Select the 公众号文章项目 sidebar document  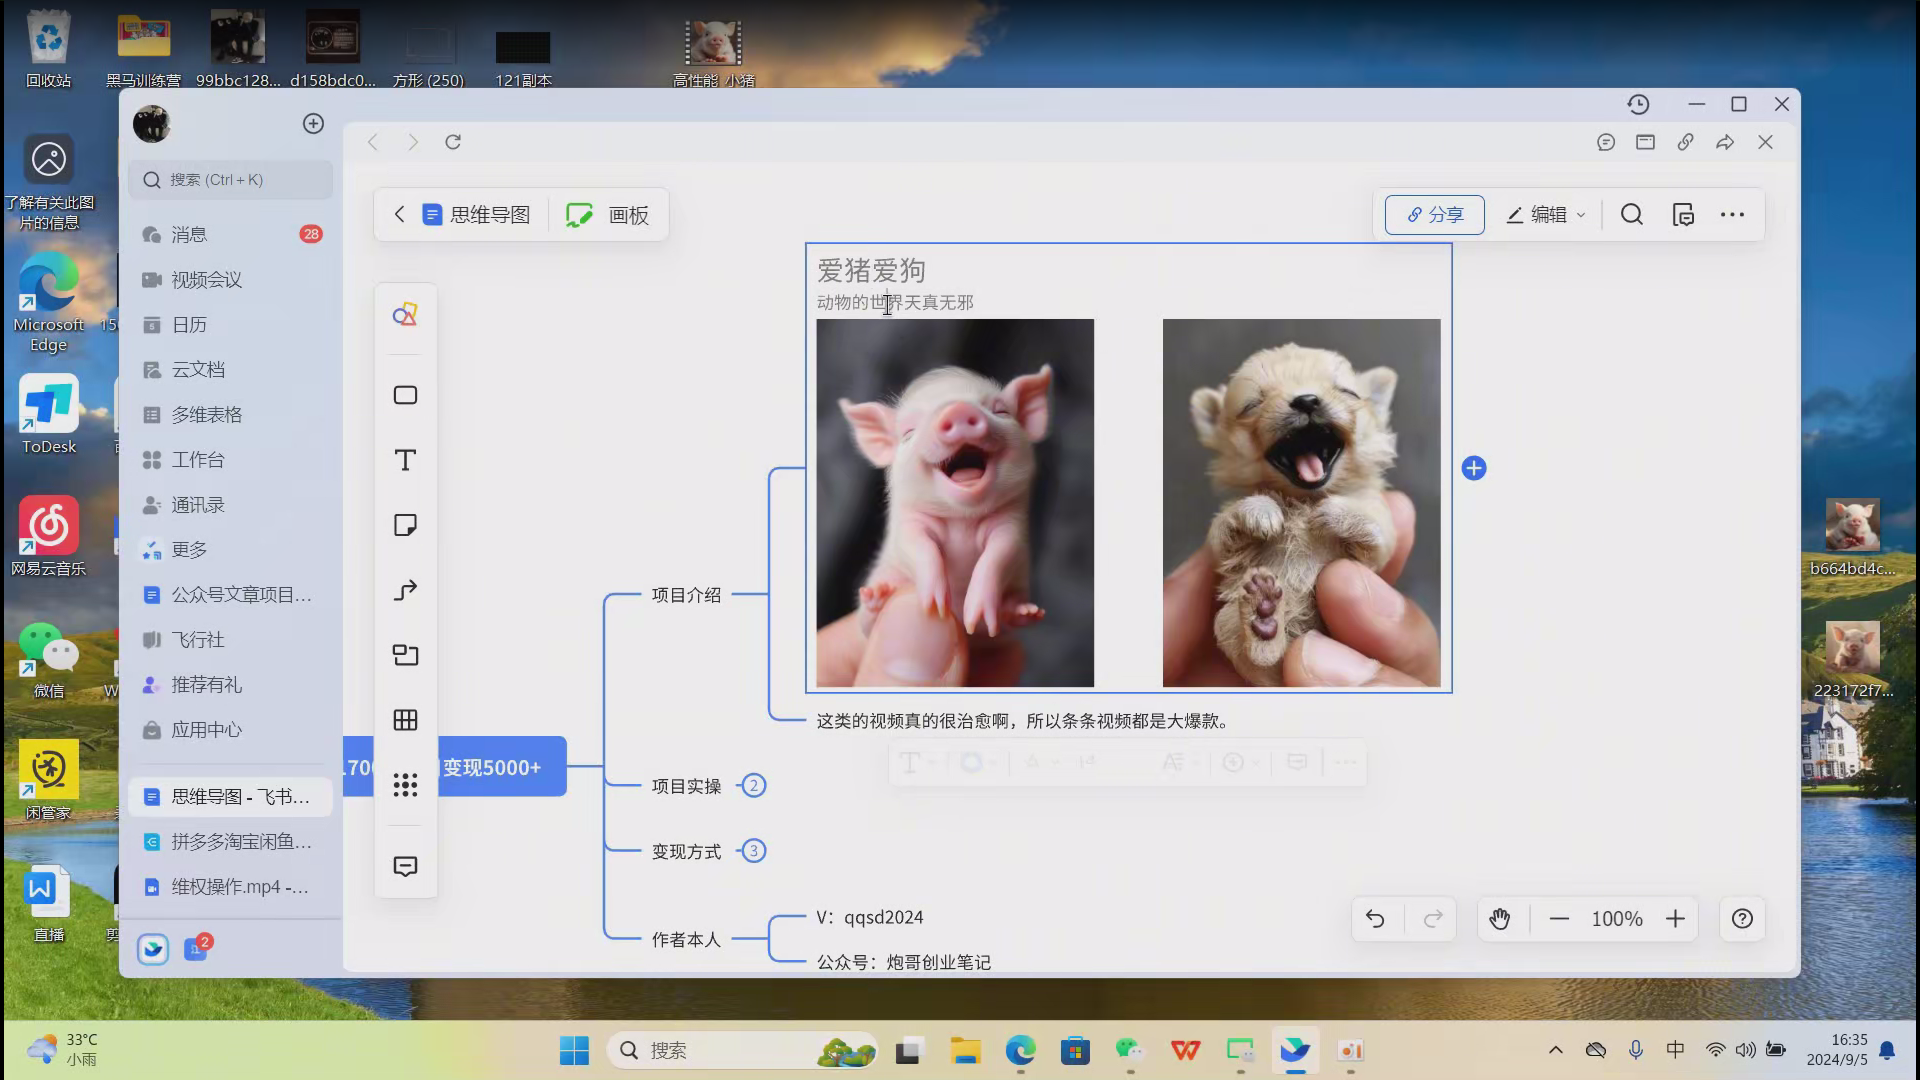[231, 595]
